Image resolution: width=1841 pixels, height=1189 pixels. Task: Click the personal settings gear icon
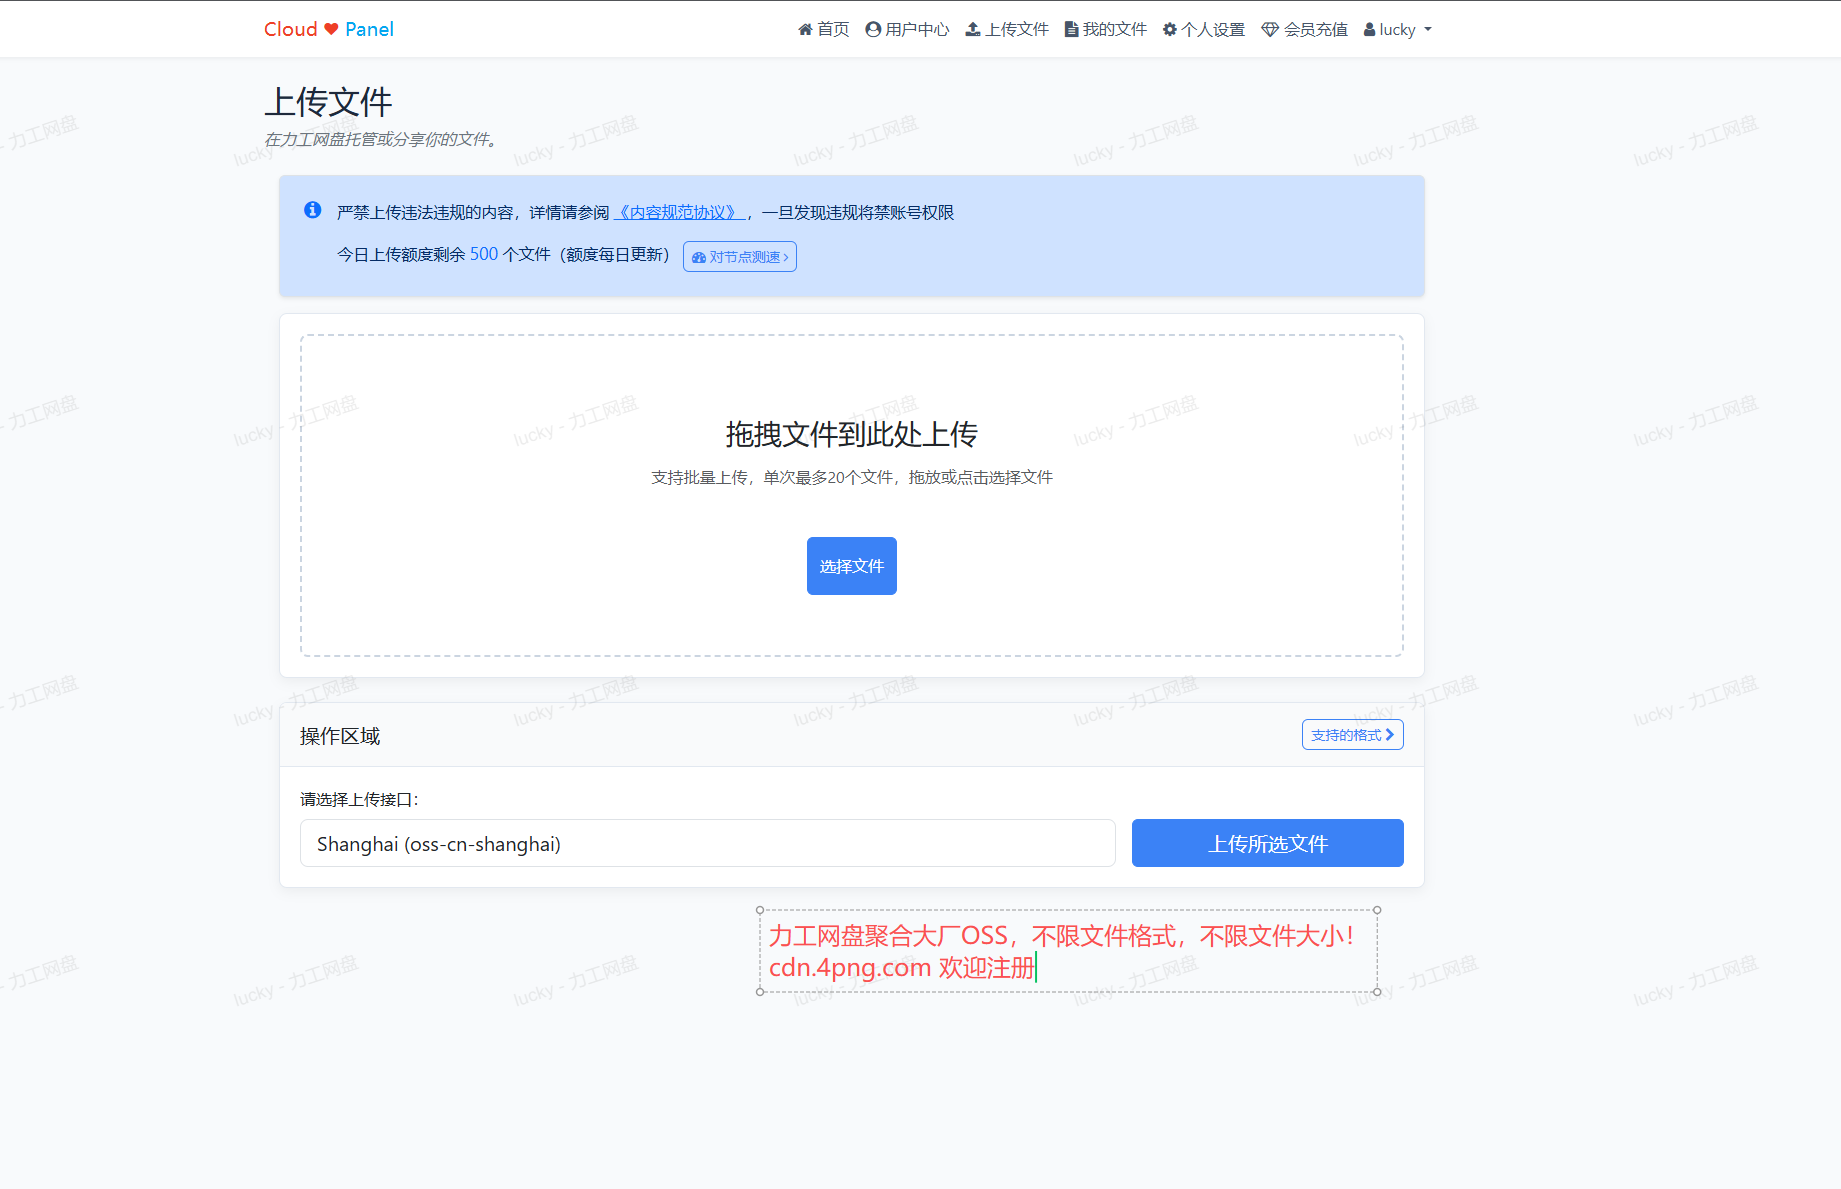point(1169,30)
